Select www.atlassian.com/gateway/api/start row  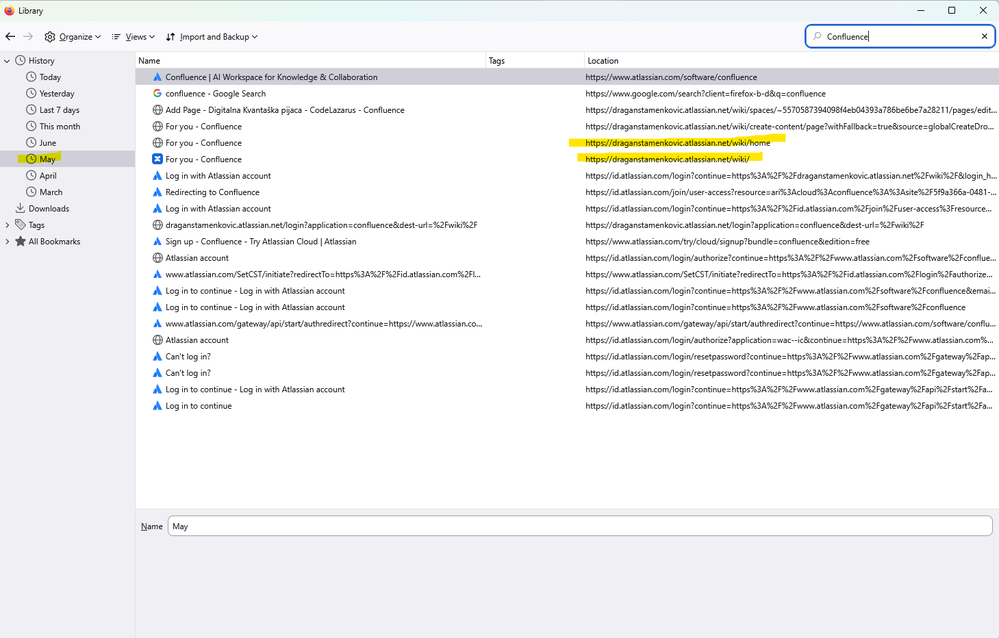(567, 324)
